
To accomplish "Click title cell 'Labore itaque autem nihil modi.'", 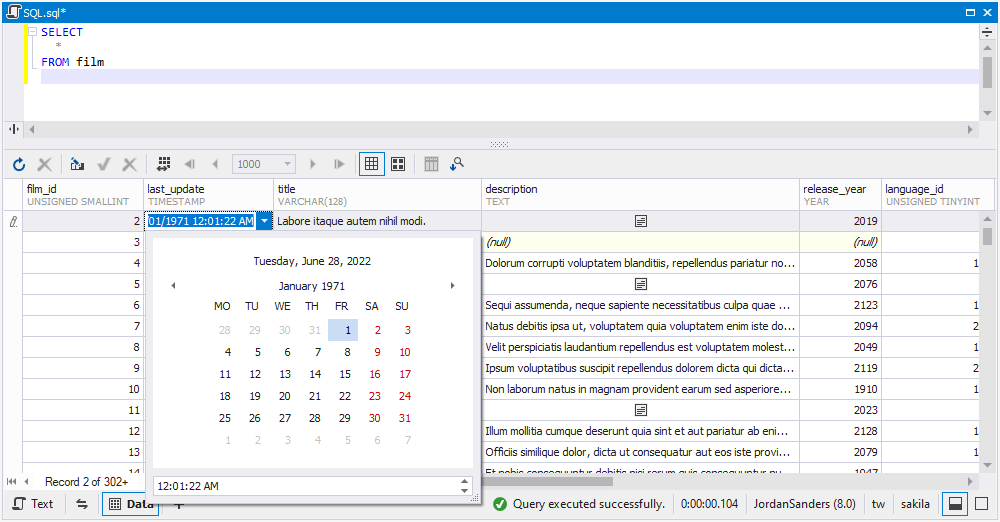I will pos(377,221).
